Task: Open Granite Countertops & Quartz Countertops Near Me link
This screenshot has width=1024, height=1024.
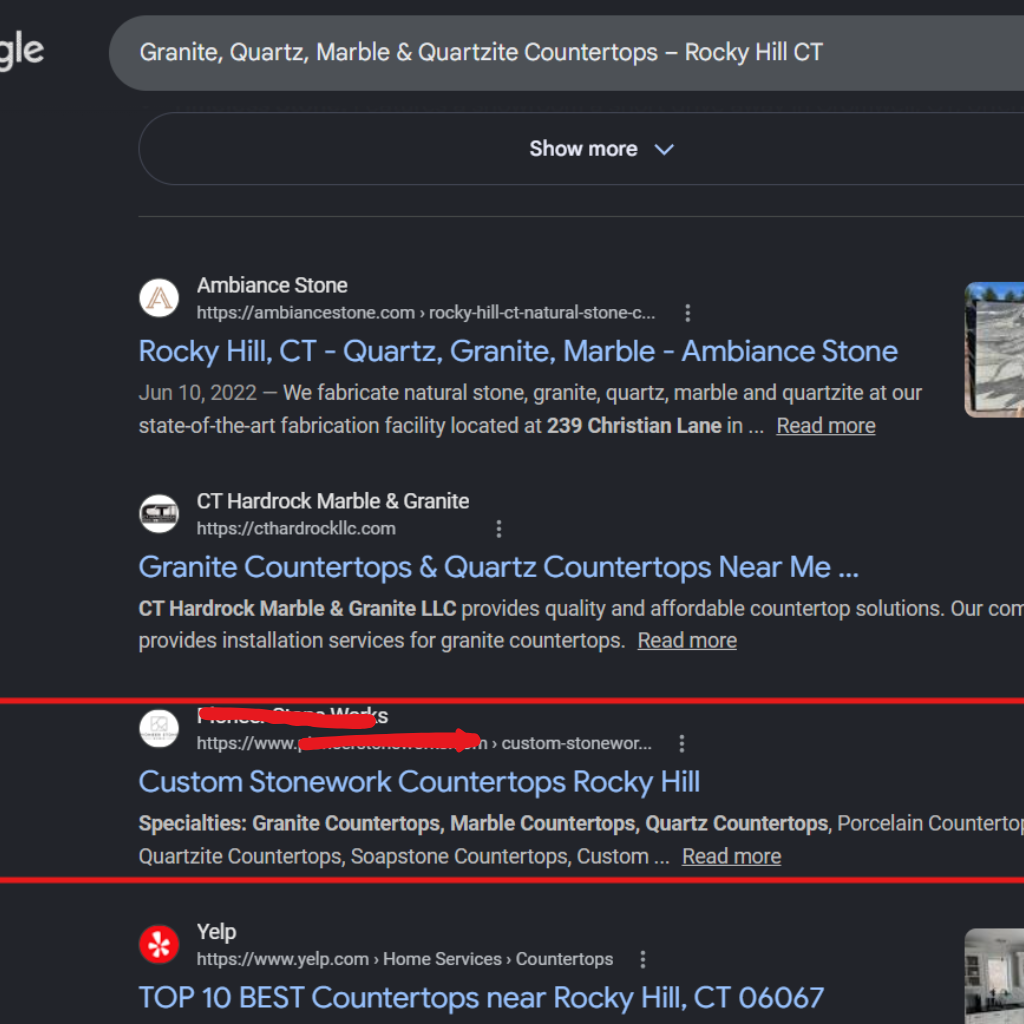Action: pos(498,567)
